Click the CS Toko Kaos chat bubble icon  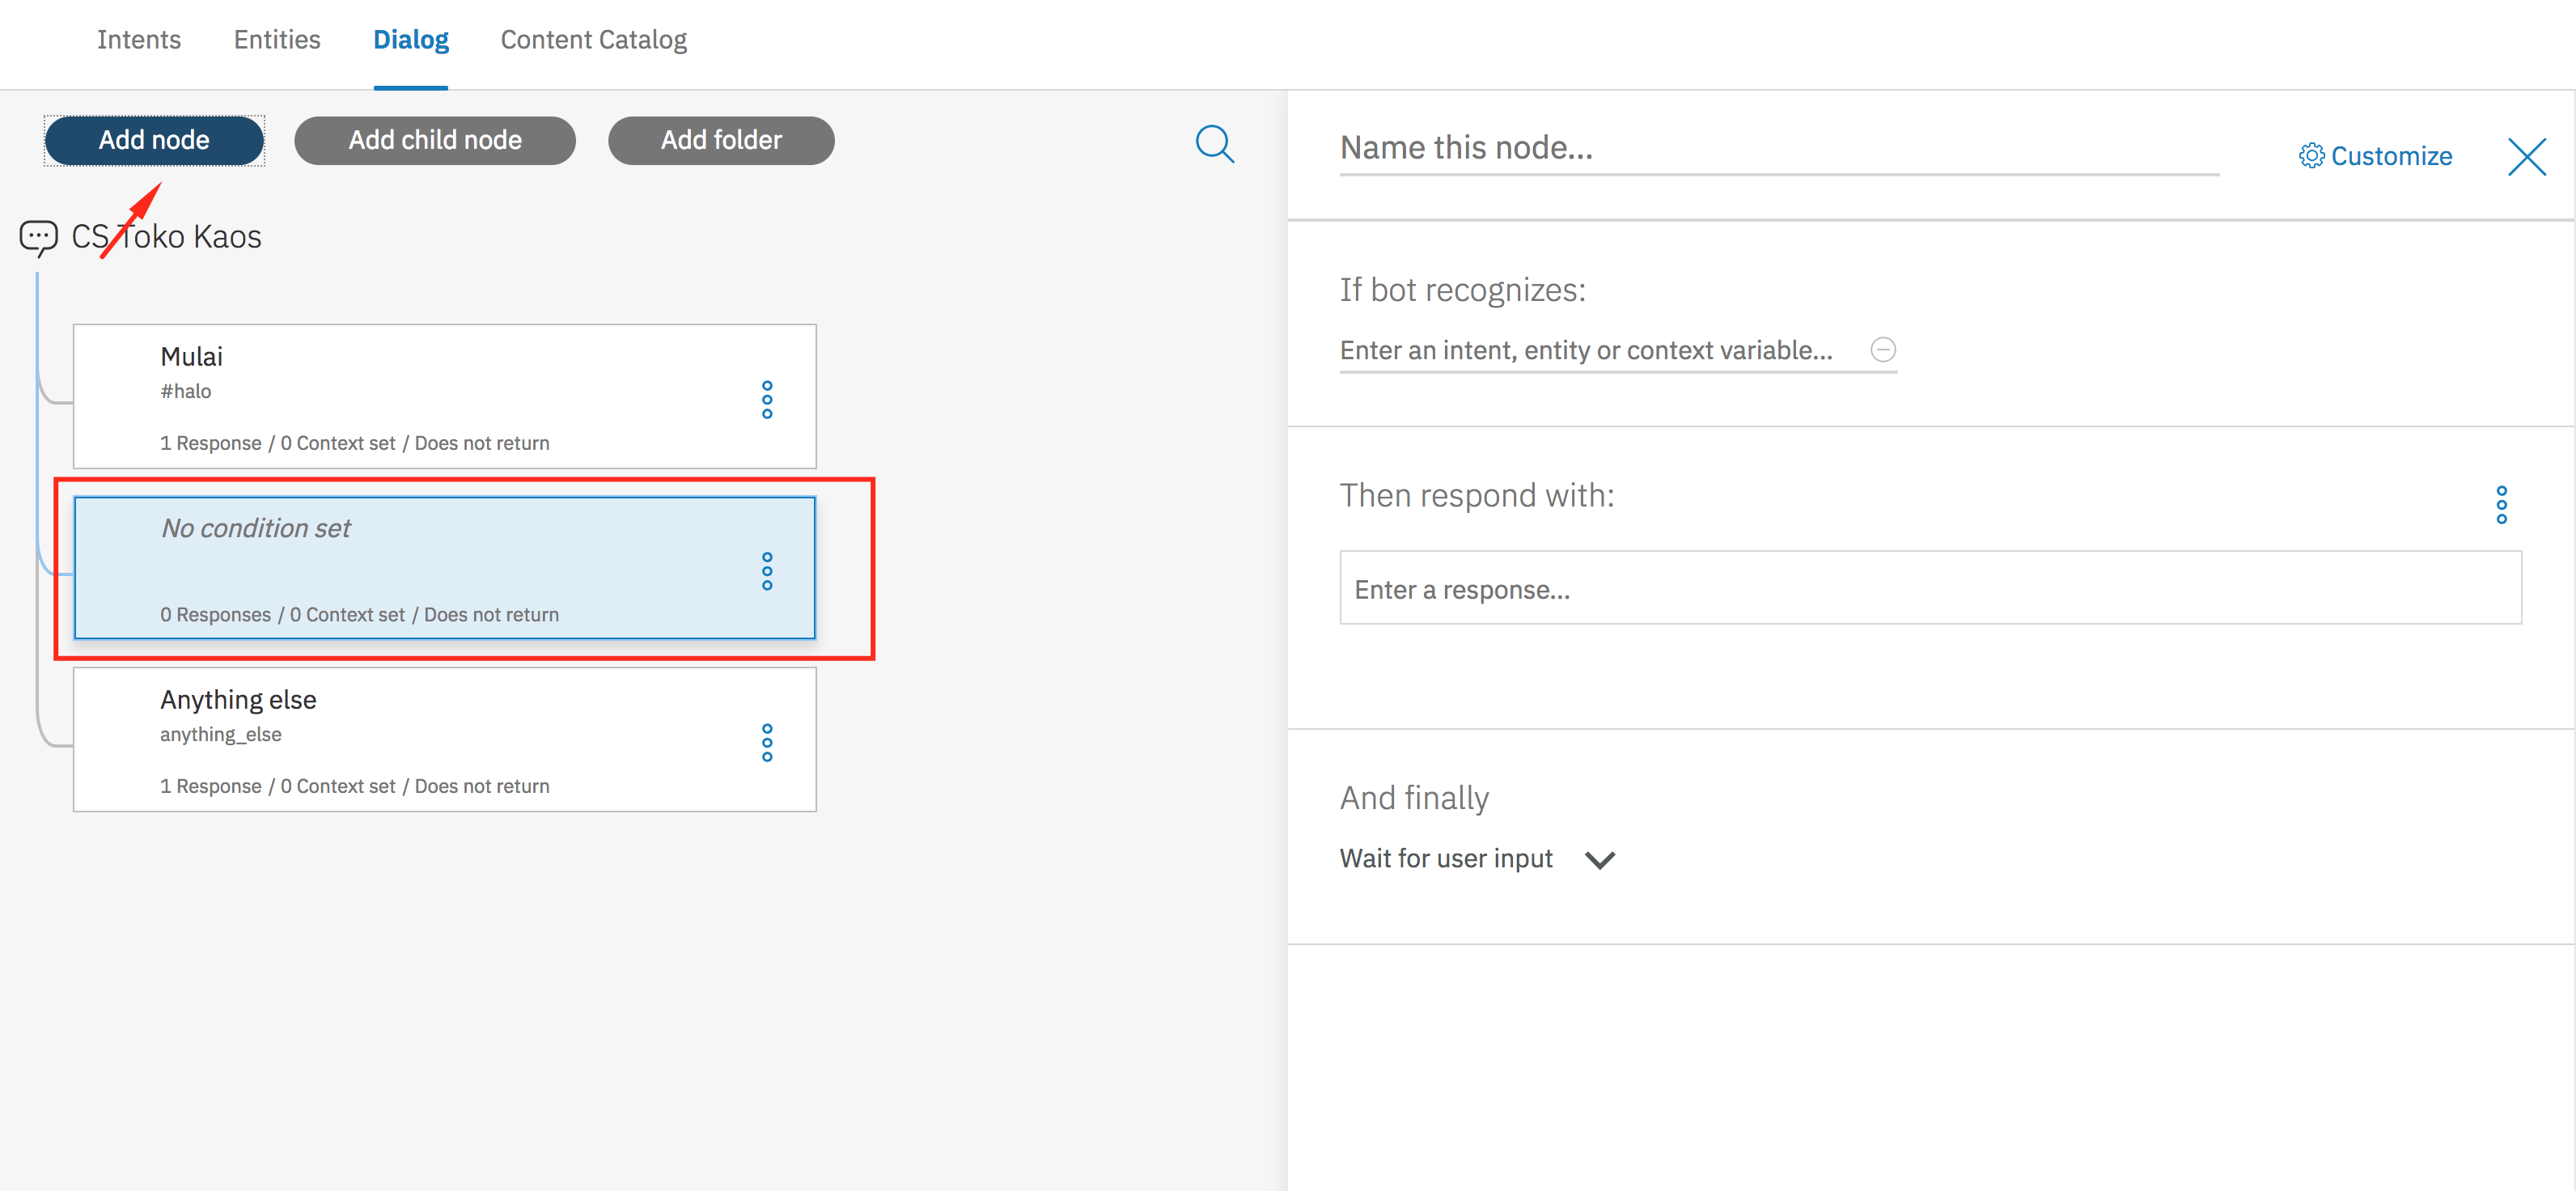[x=39, y=238]
